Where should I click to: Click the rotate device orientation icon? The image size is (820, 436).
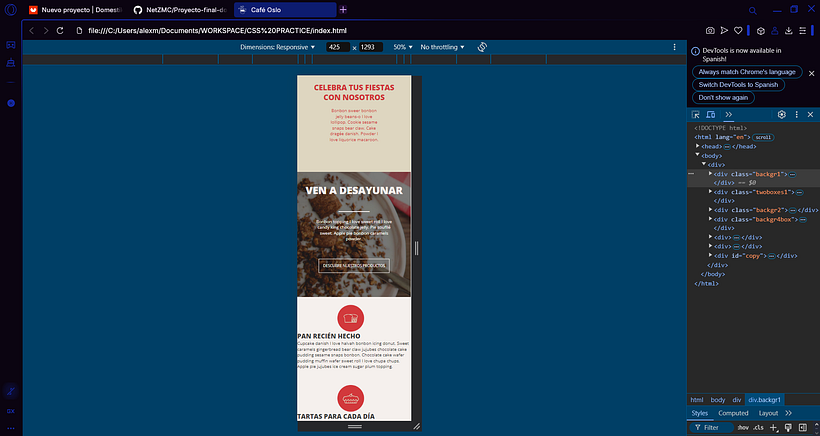[482, 47]
